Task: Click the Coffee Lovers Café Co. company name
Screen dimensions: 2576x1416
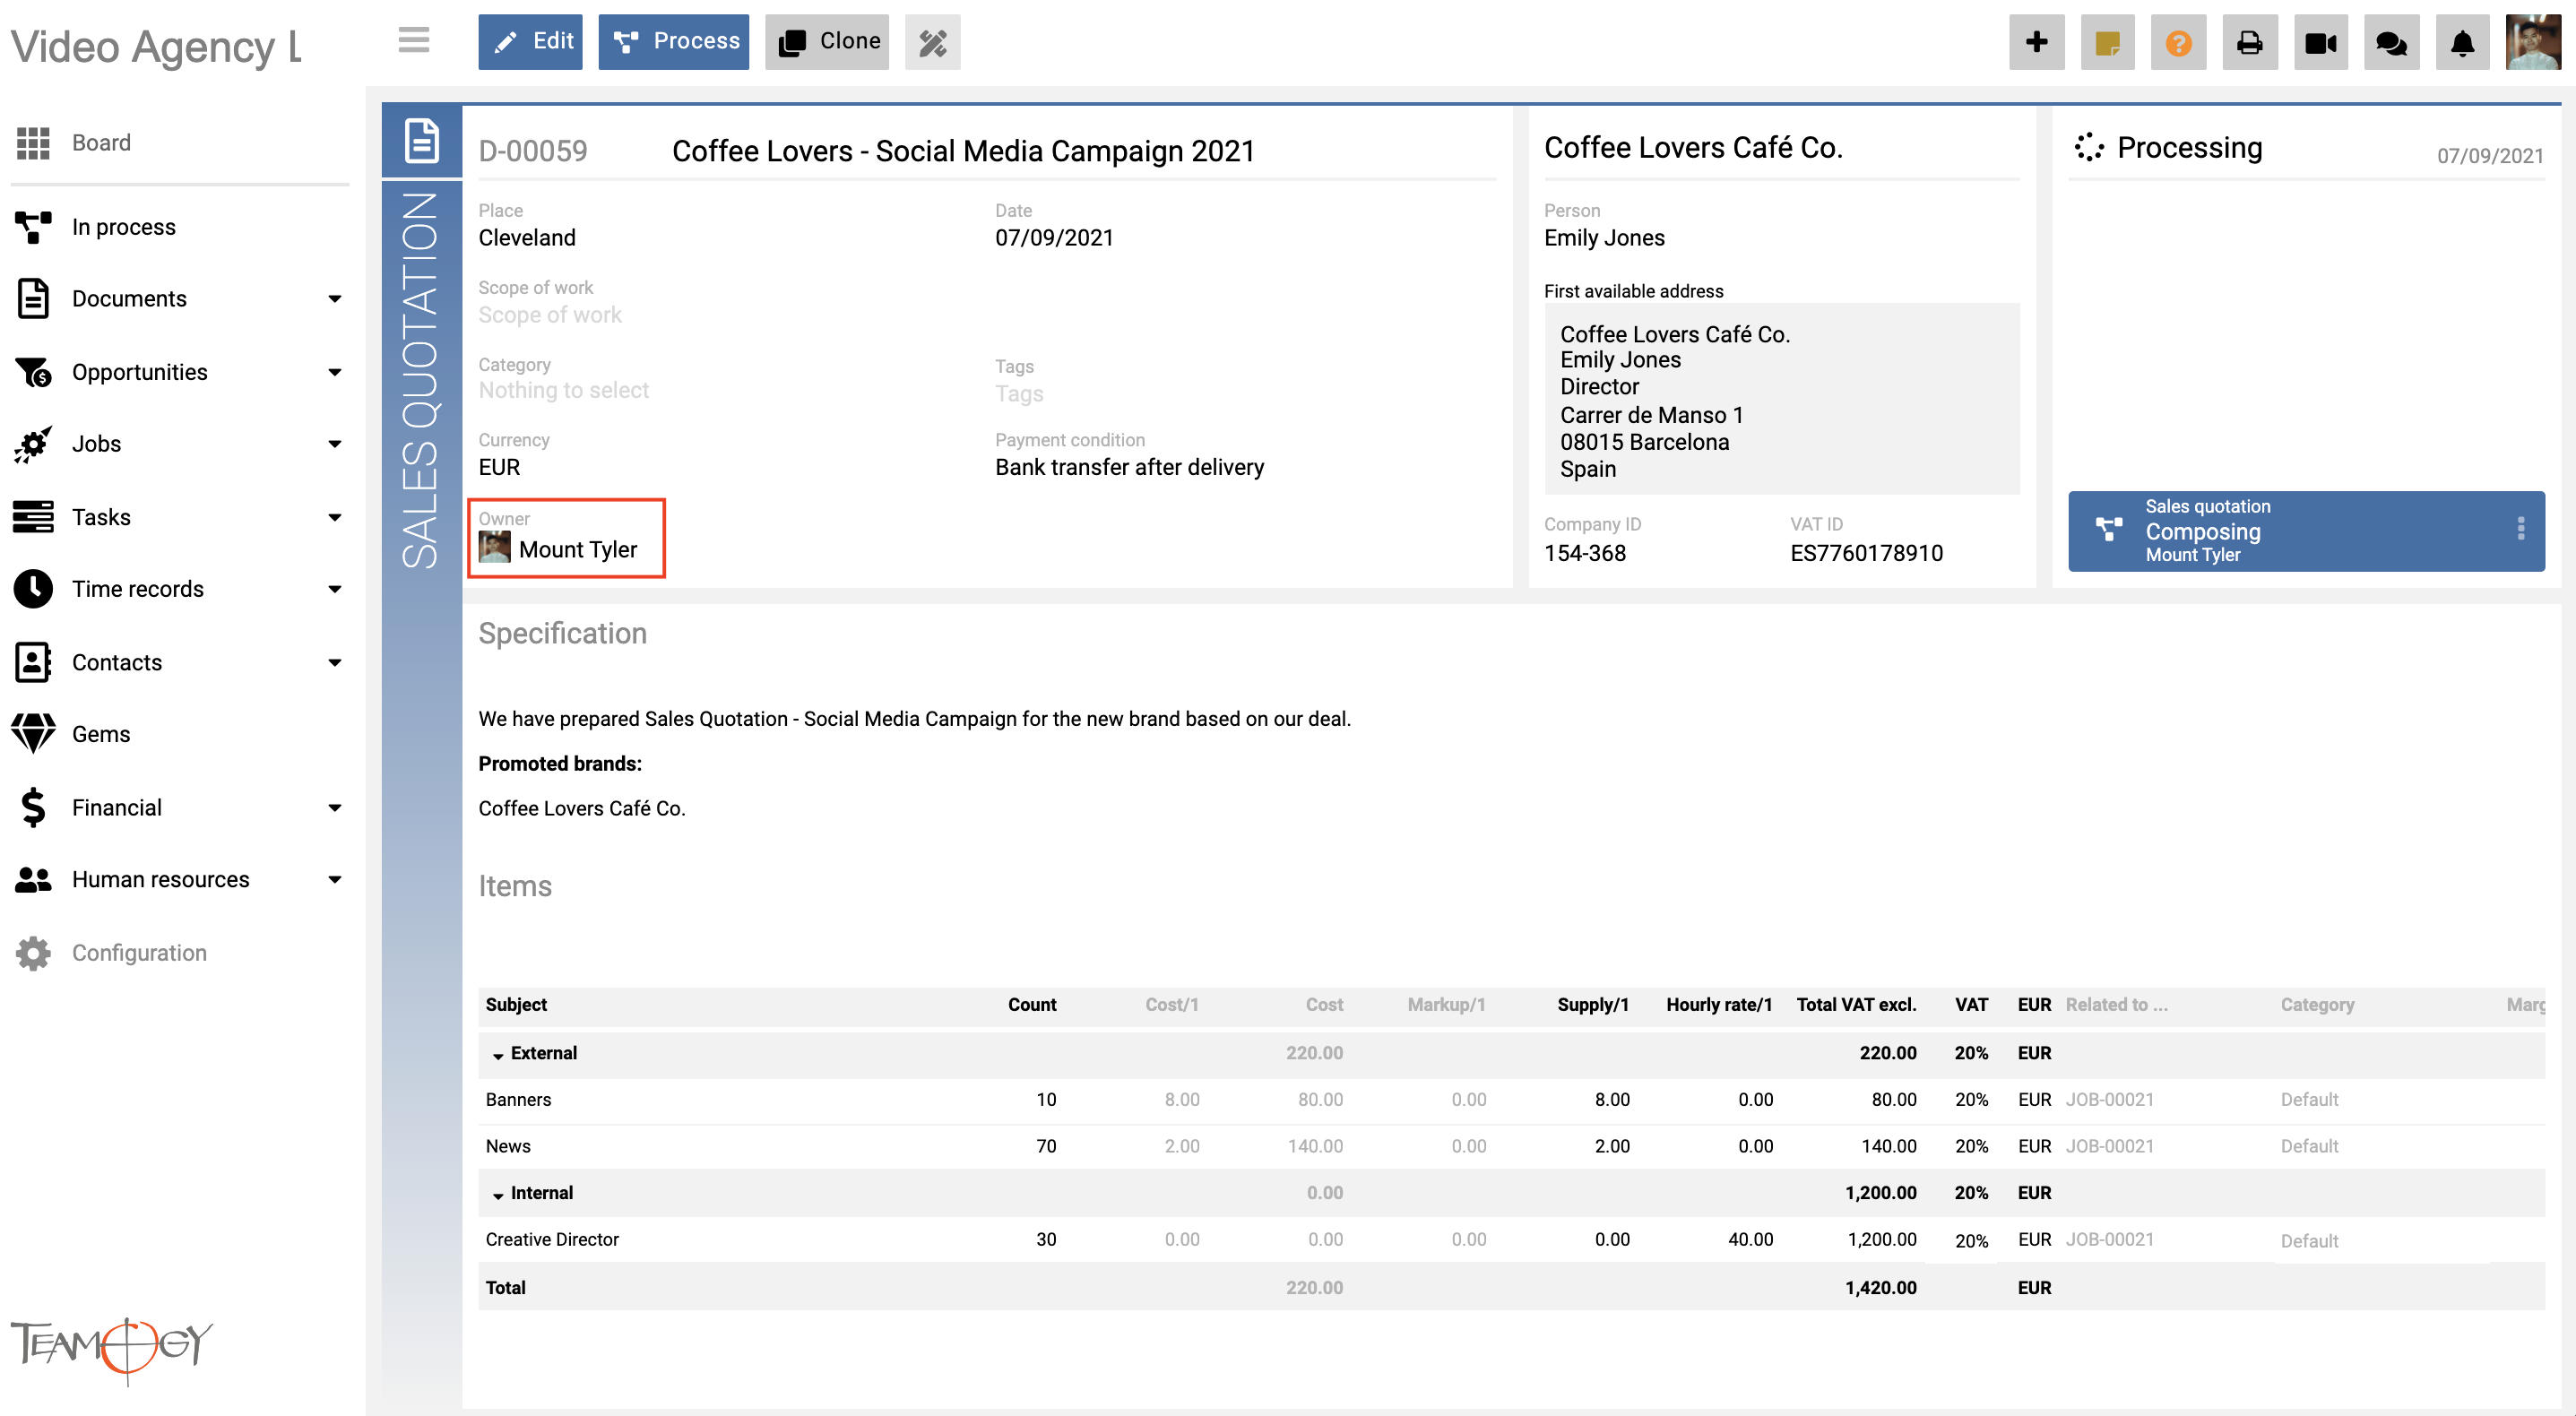Action: pyautogui.click(x=1692, y=148)
